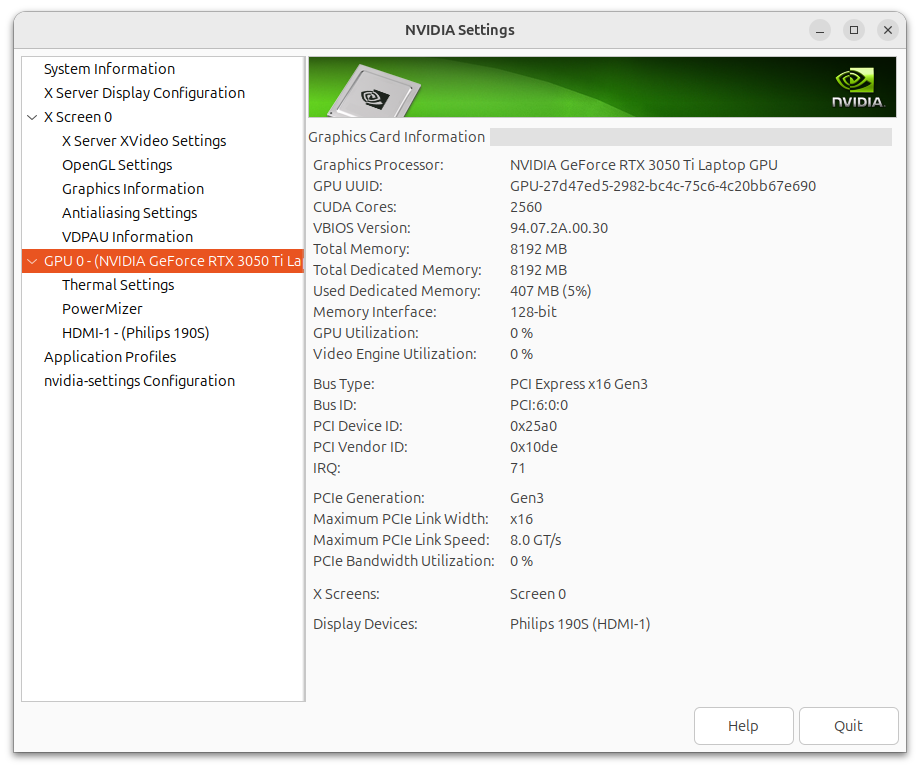Viewport: 920px width, 769px height.
Task: Open Application Profiles
Action: tap(110, 357)
